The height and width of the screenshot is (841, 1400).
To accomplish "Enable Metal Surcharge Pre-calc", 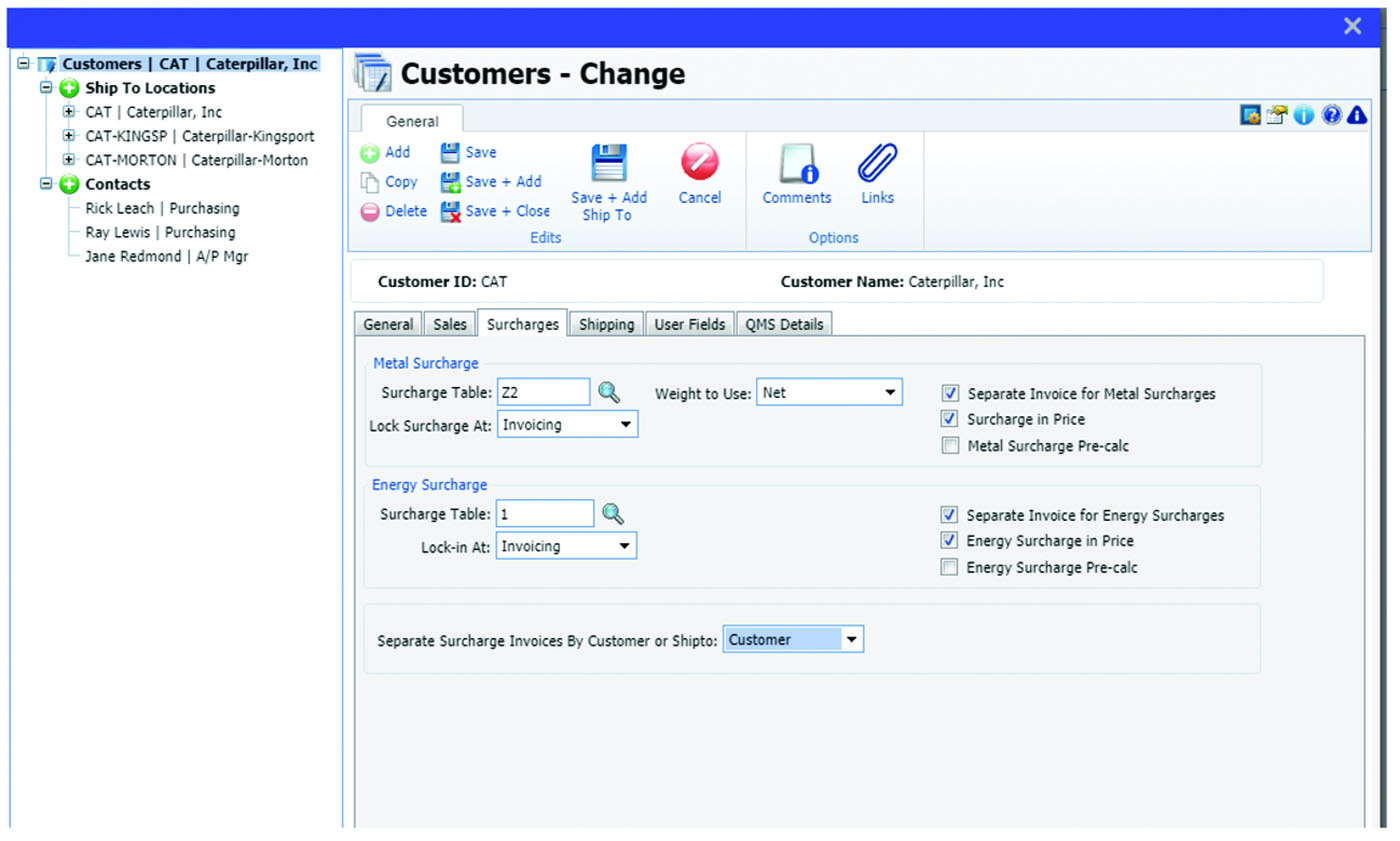I will [x=950, y=446].
